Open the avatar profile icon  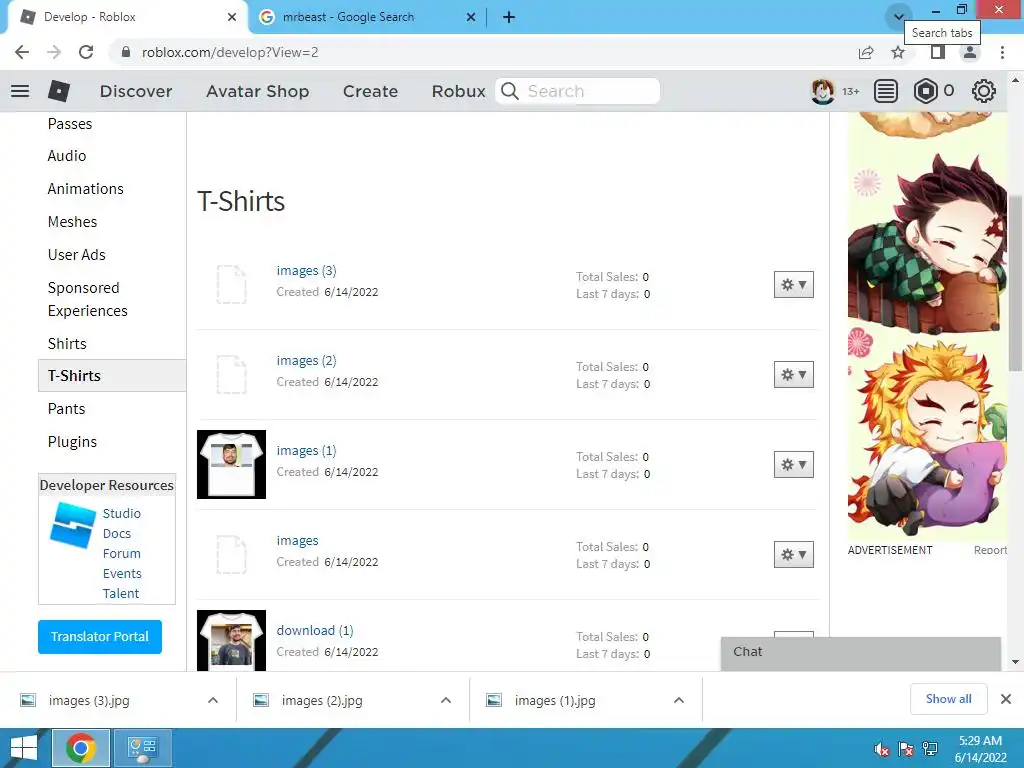point(823,91)
